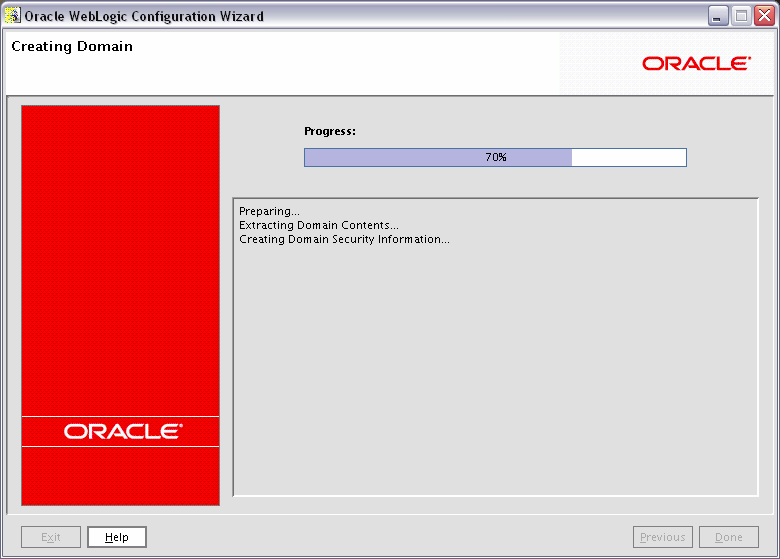This screenshot has height=559, width=780.
Task: Click the disabled Exit button
Action: [51, 537]
